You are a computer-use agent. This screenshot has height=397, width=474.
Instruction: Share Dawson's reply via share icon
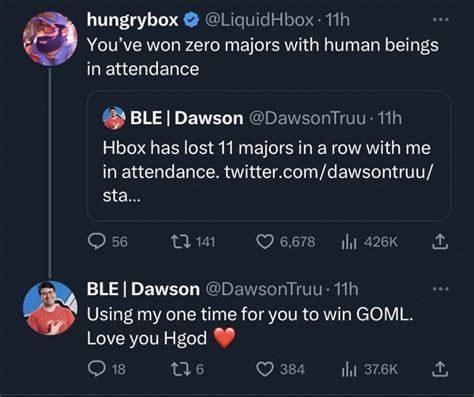click(440, 369)
